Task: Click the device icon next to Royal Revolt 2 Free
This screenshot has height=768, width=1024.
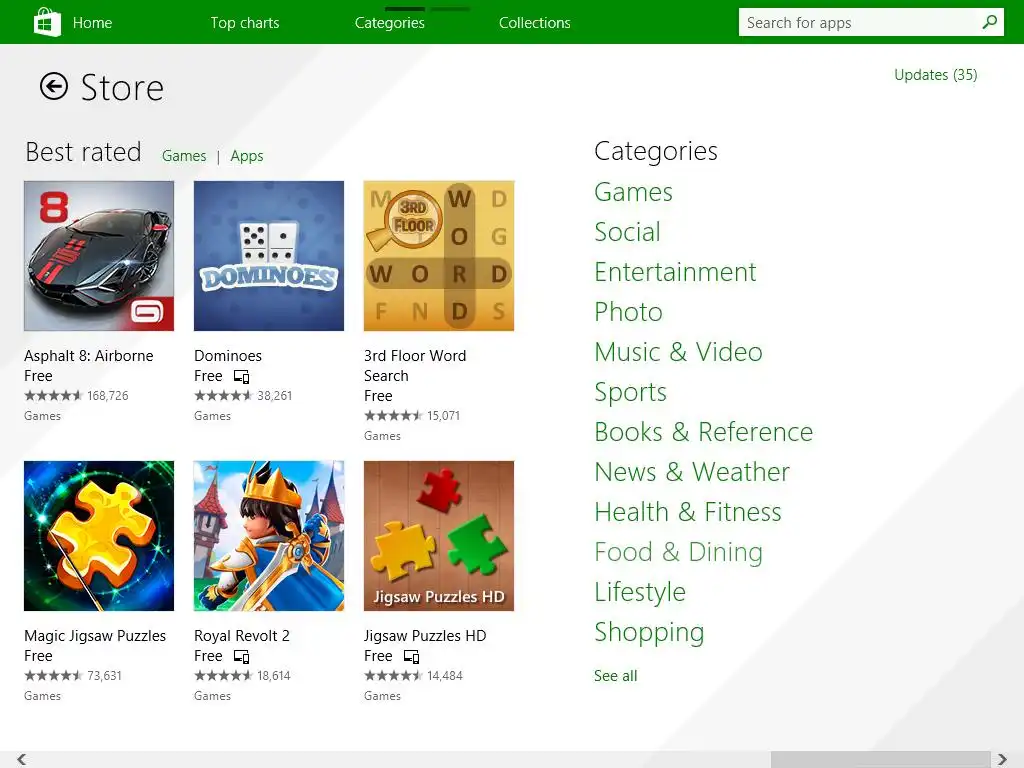Action: (x=242, y=657)
